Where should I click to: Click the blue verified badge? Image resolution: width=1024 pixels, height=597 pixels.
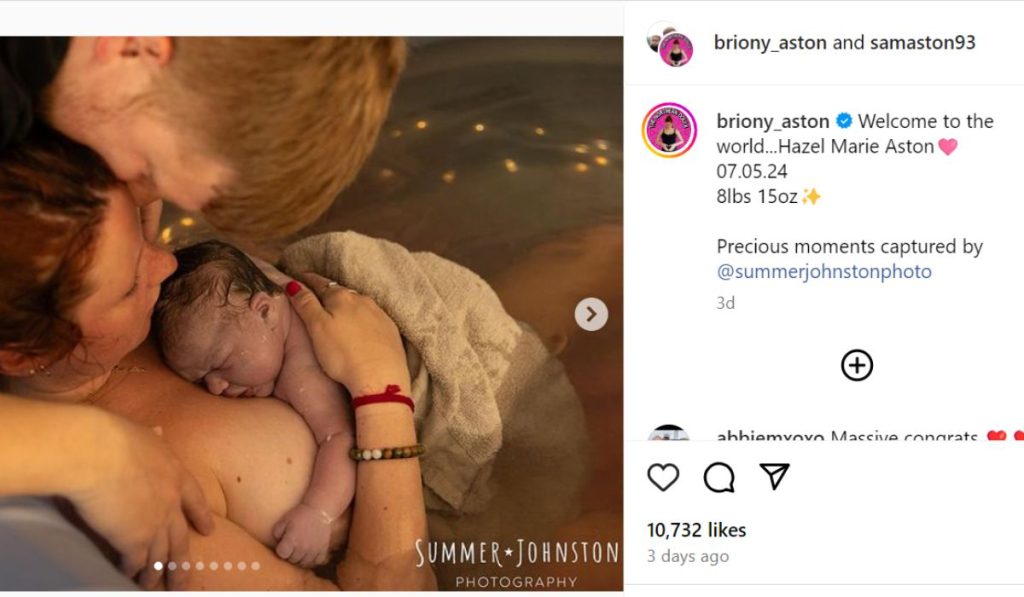click(x=844, y=122)
